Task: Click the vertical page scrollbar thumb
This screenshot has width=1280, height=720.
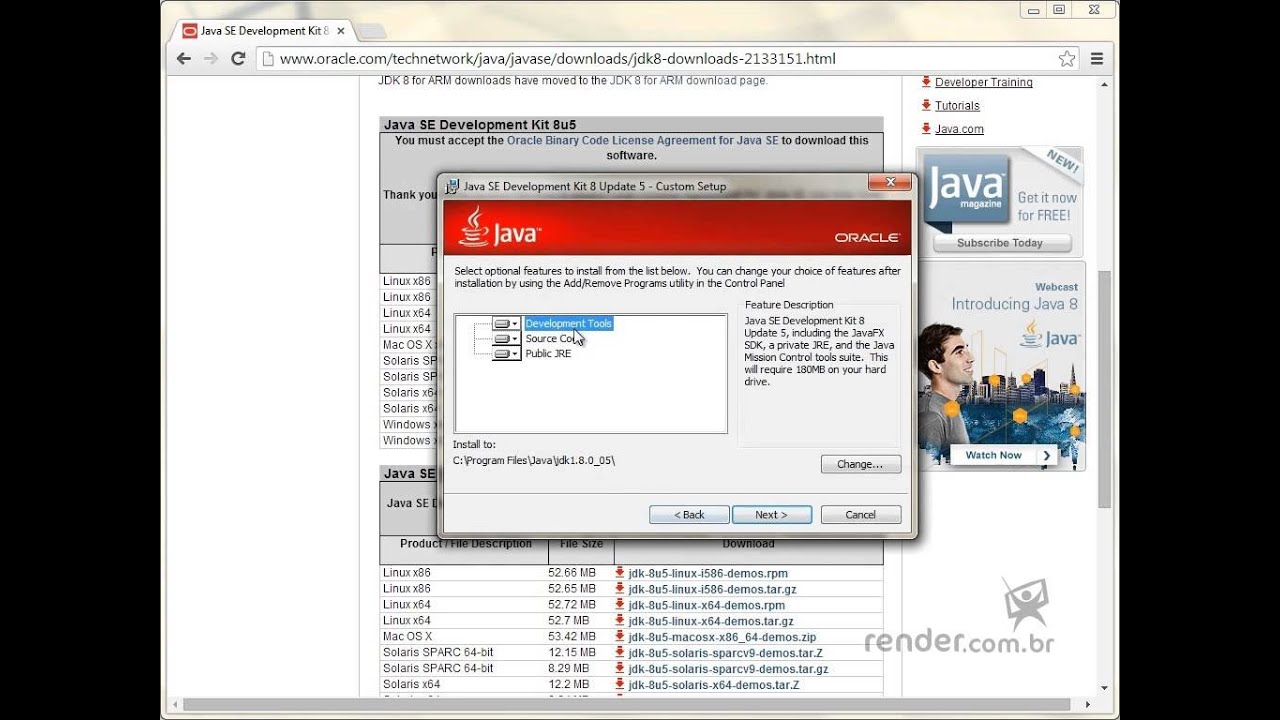Action: [1104, 389]
